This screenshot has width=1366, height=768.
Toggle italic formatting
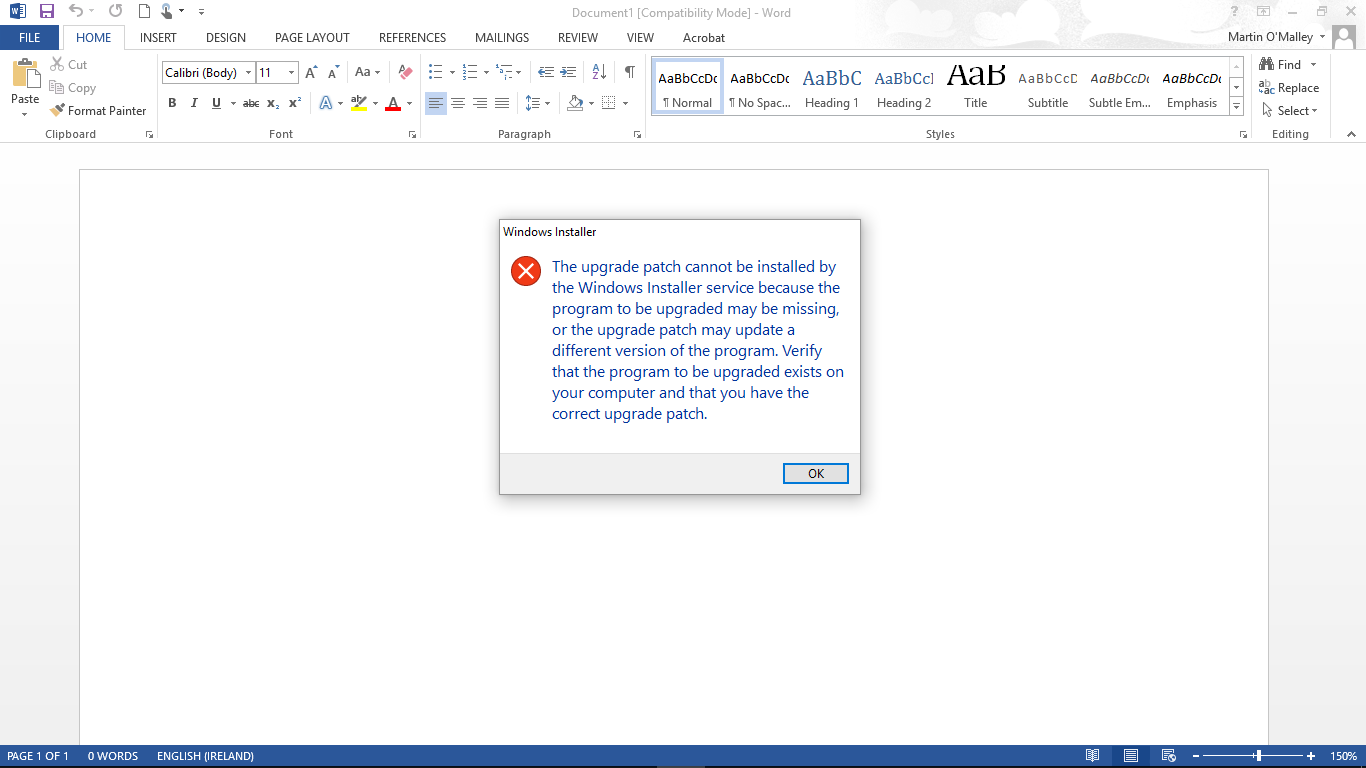193,103
